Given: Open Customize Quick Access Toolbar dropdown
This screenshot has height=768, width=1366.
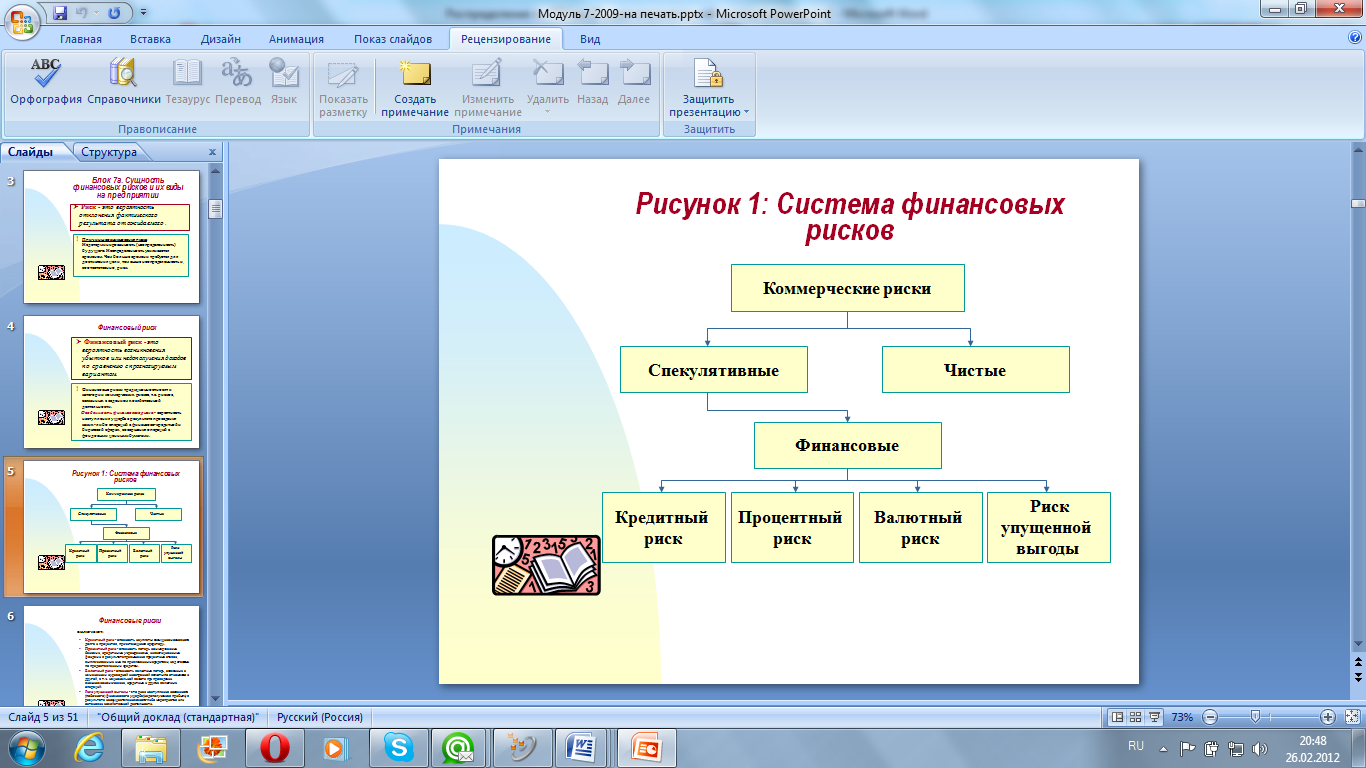Looking at the screenshot, I should click(x=143, y=13).
